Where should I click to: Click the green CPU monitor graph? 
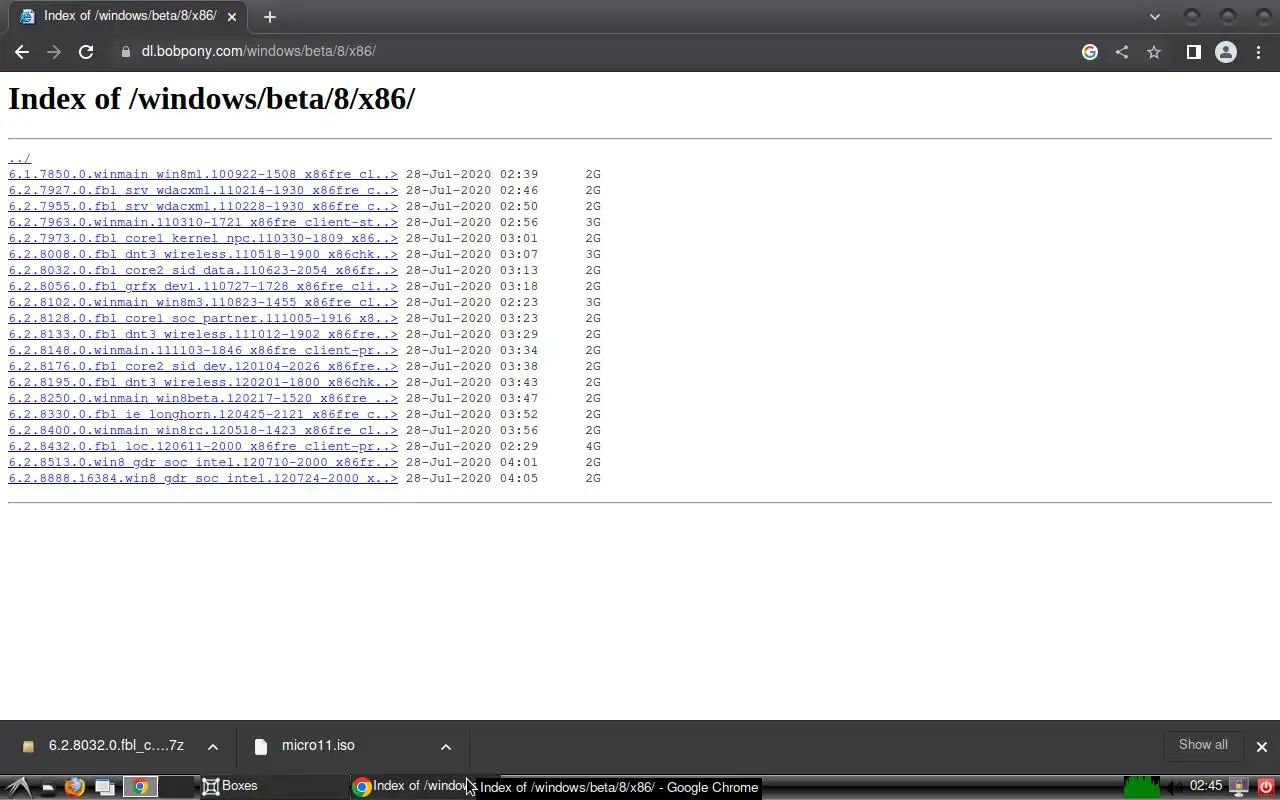click(1143, 787)
